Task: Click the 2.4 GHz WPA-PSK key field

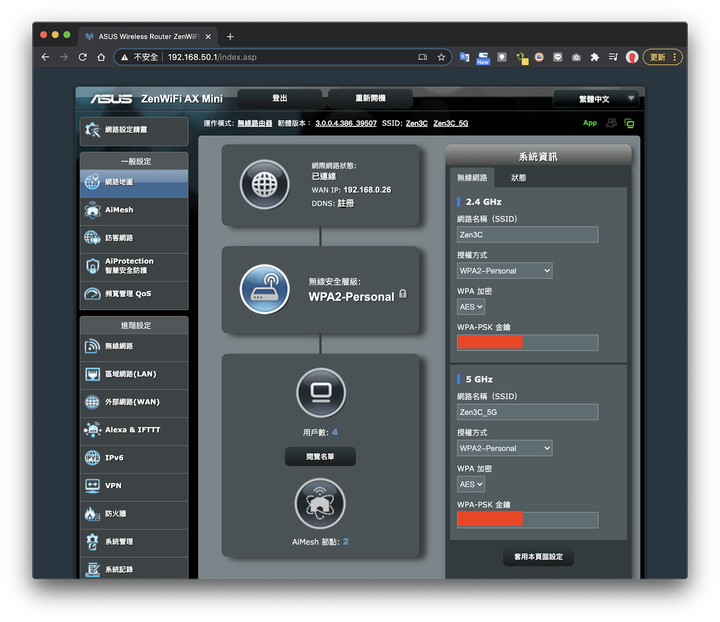Action: (x=528, y=343)
